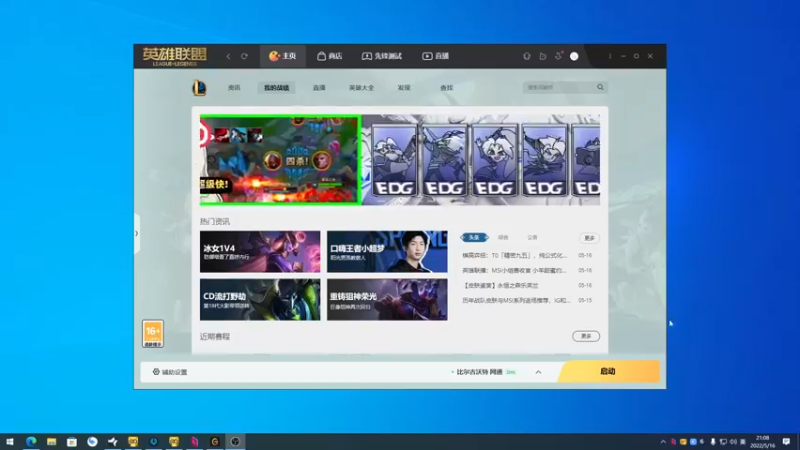Open the news headline mentioning T0

point(514,255)
